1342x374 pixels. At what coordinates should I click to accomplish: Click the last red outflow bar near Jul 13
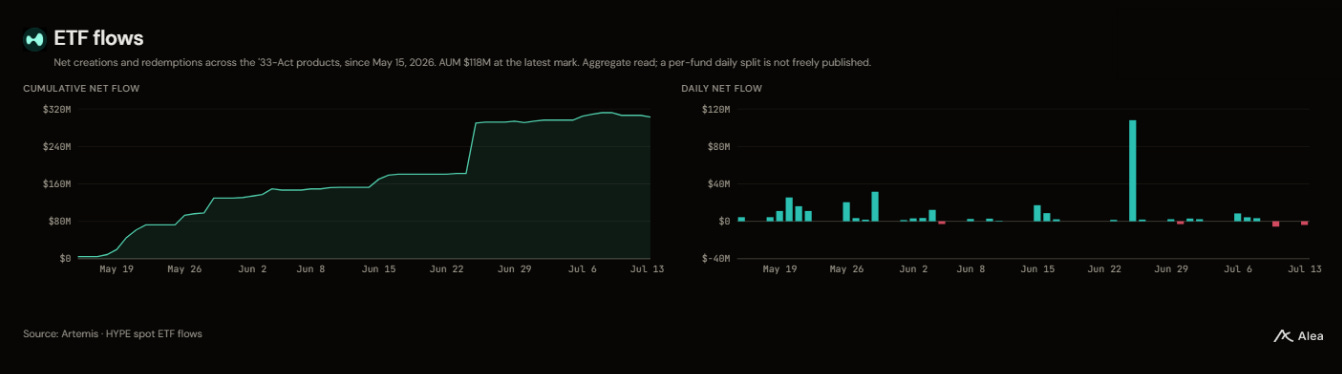1304,223
